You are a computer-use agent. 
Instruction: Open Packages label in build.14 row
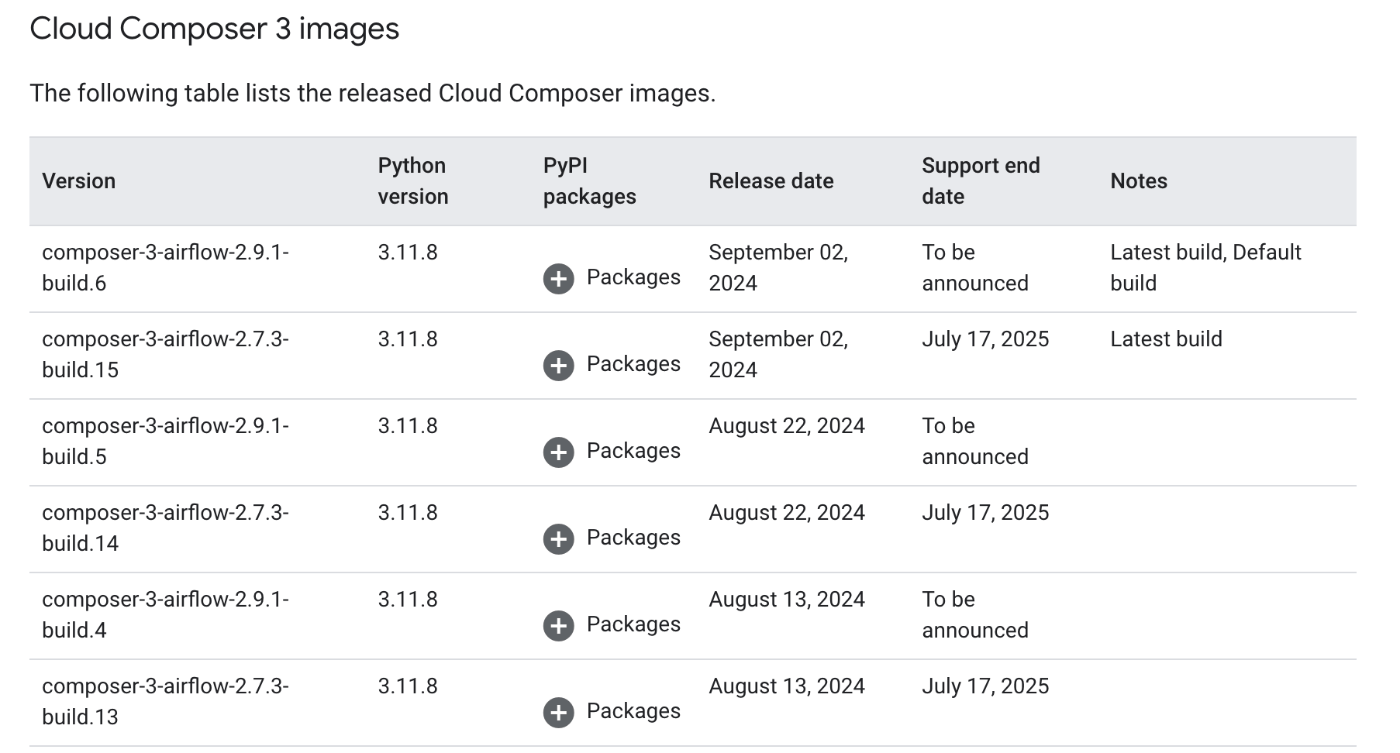click(x=633, y=538)
